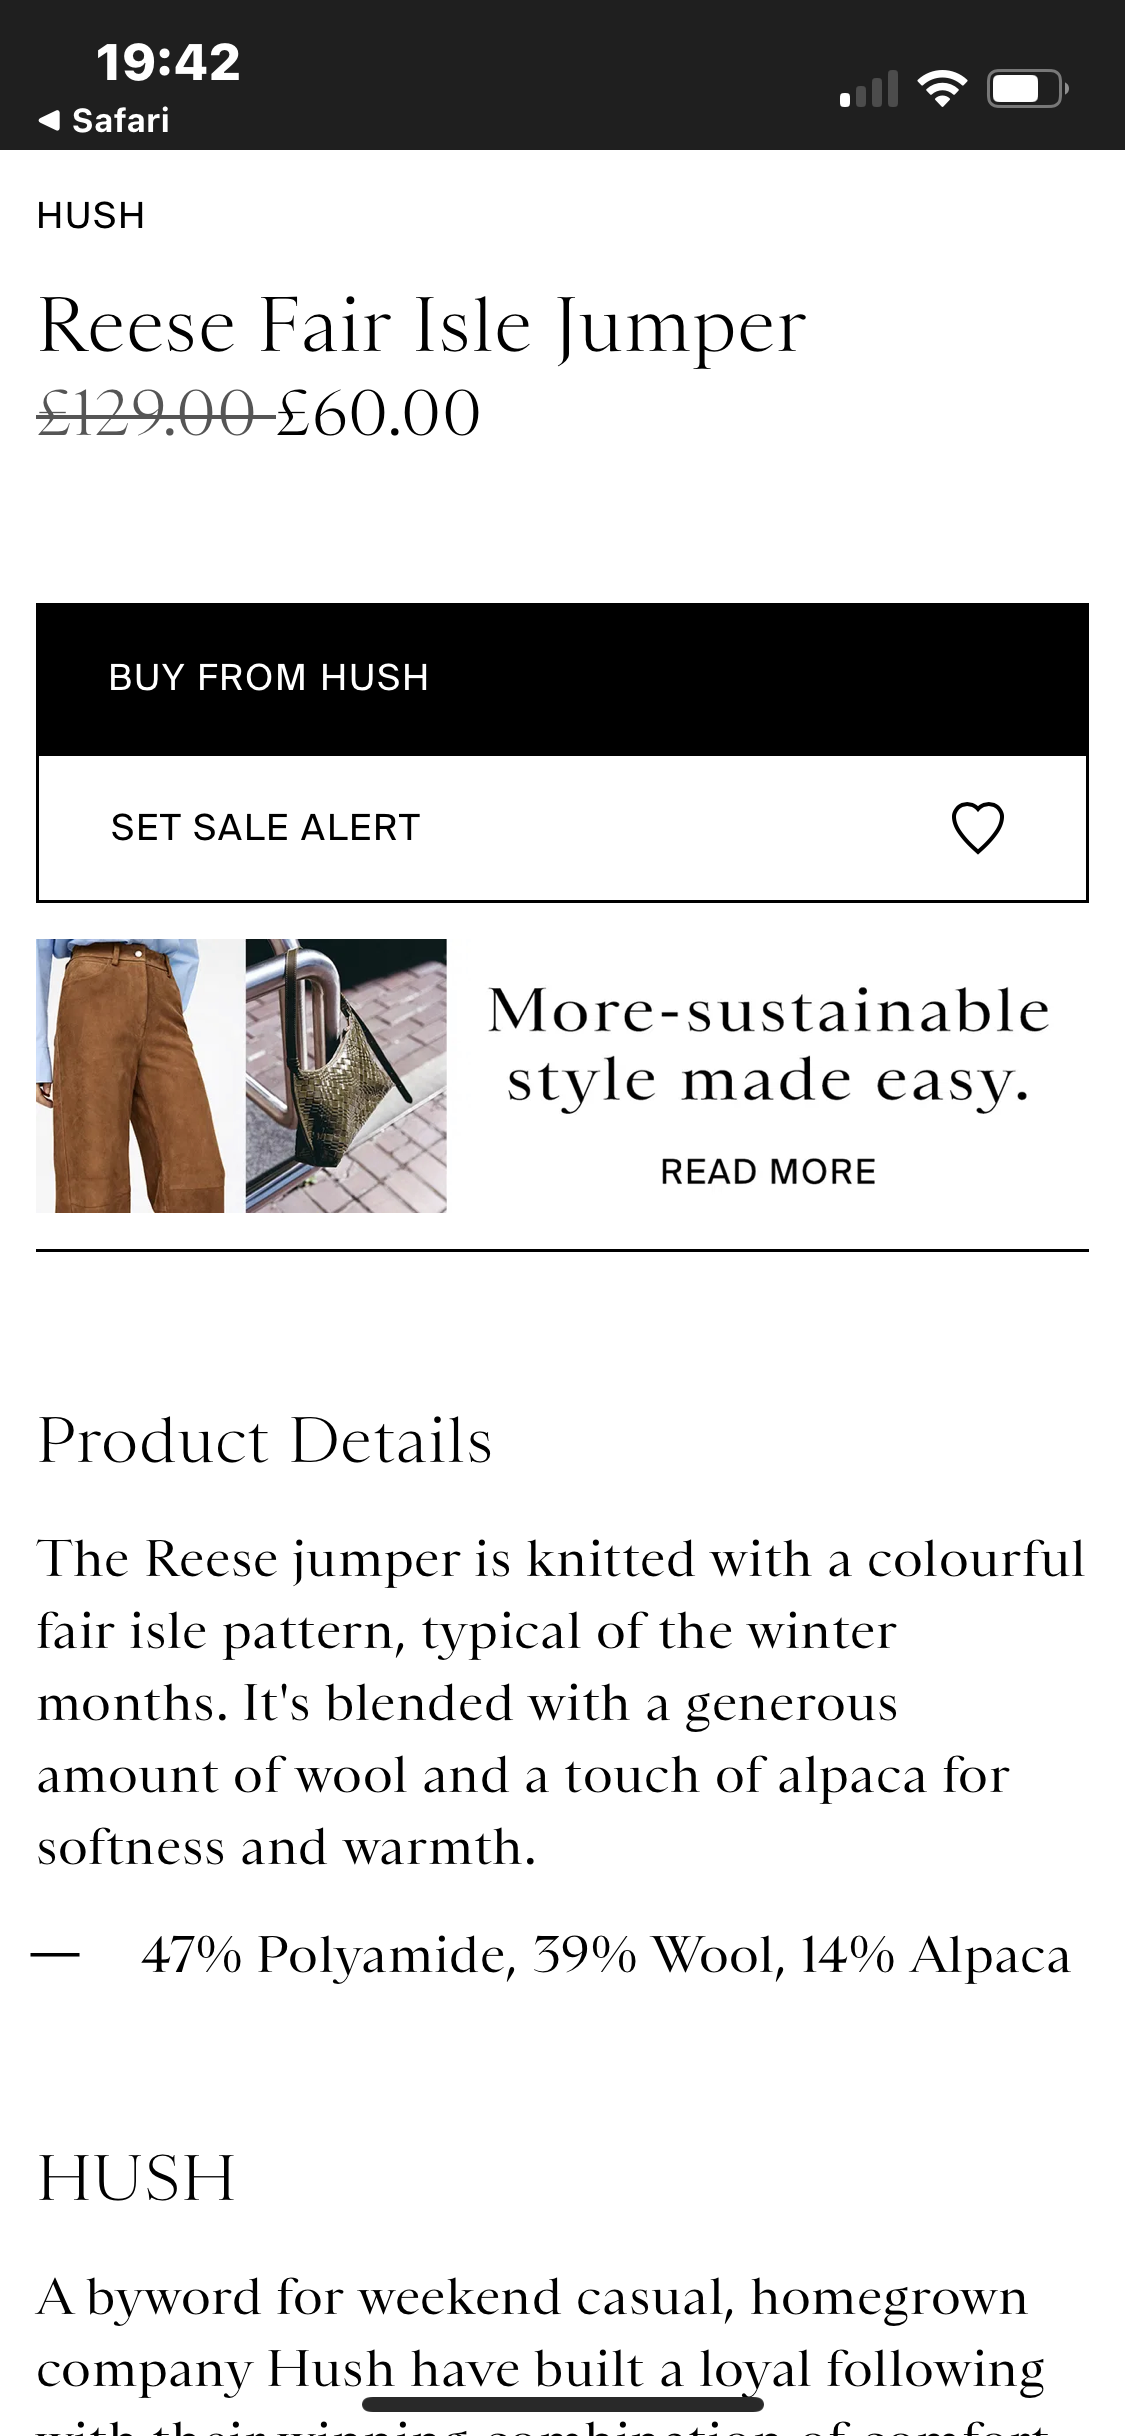
Task: Tap the Wi-Fi status icon
Action: 942,90
